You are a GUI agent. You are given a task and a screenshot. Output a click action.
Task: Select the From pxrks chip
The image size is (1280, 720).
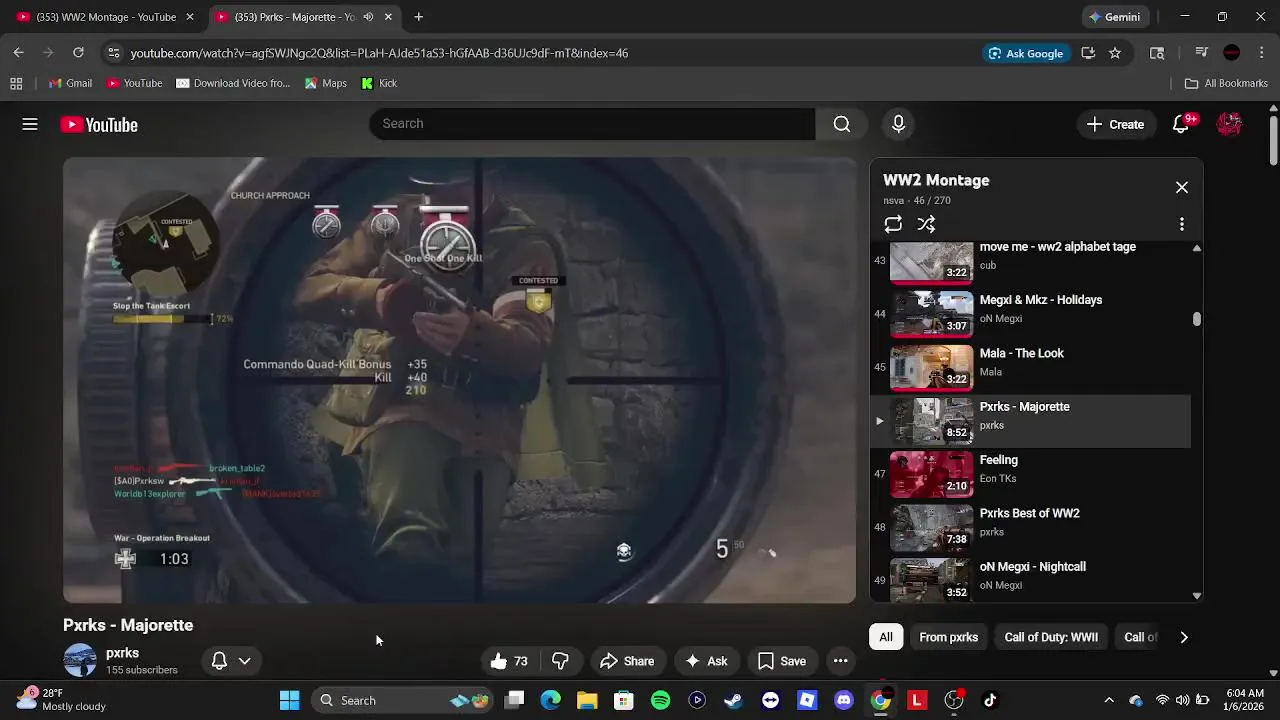pos(949,637)
